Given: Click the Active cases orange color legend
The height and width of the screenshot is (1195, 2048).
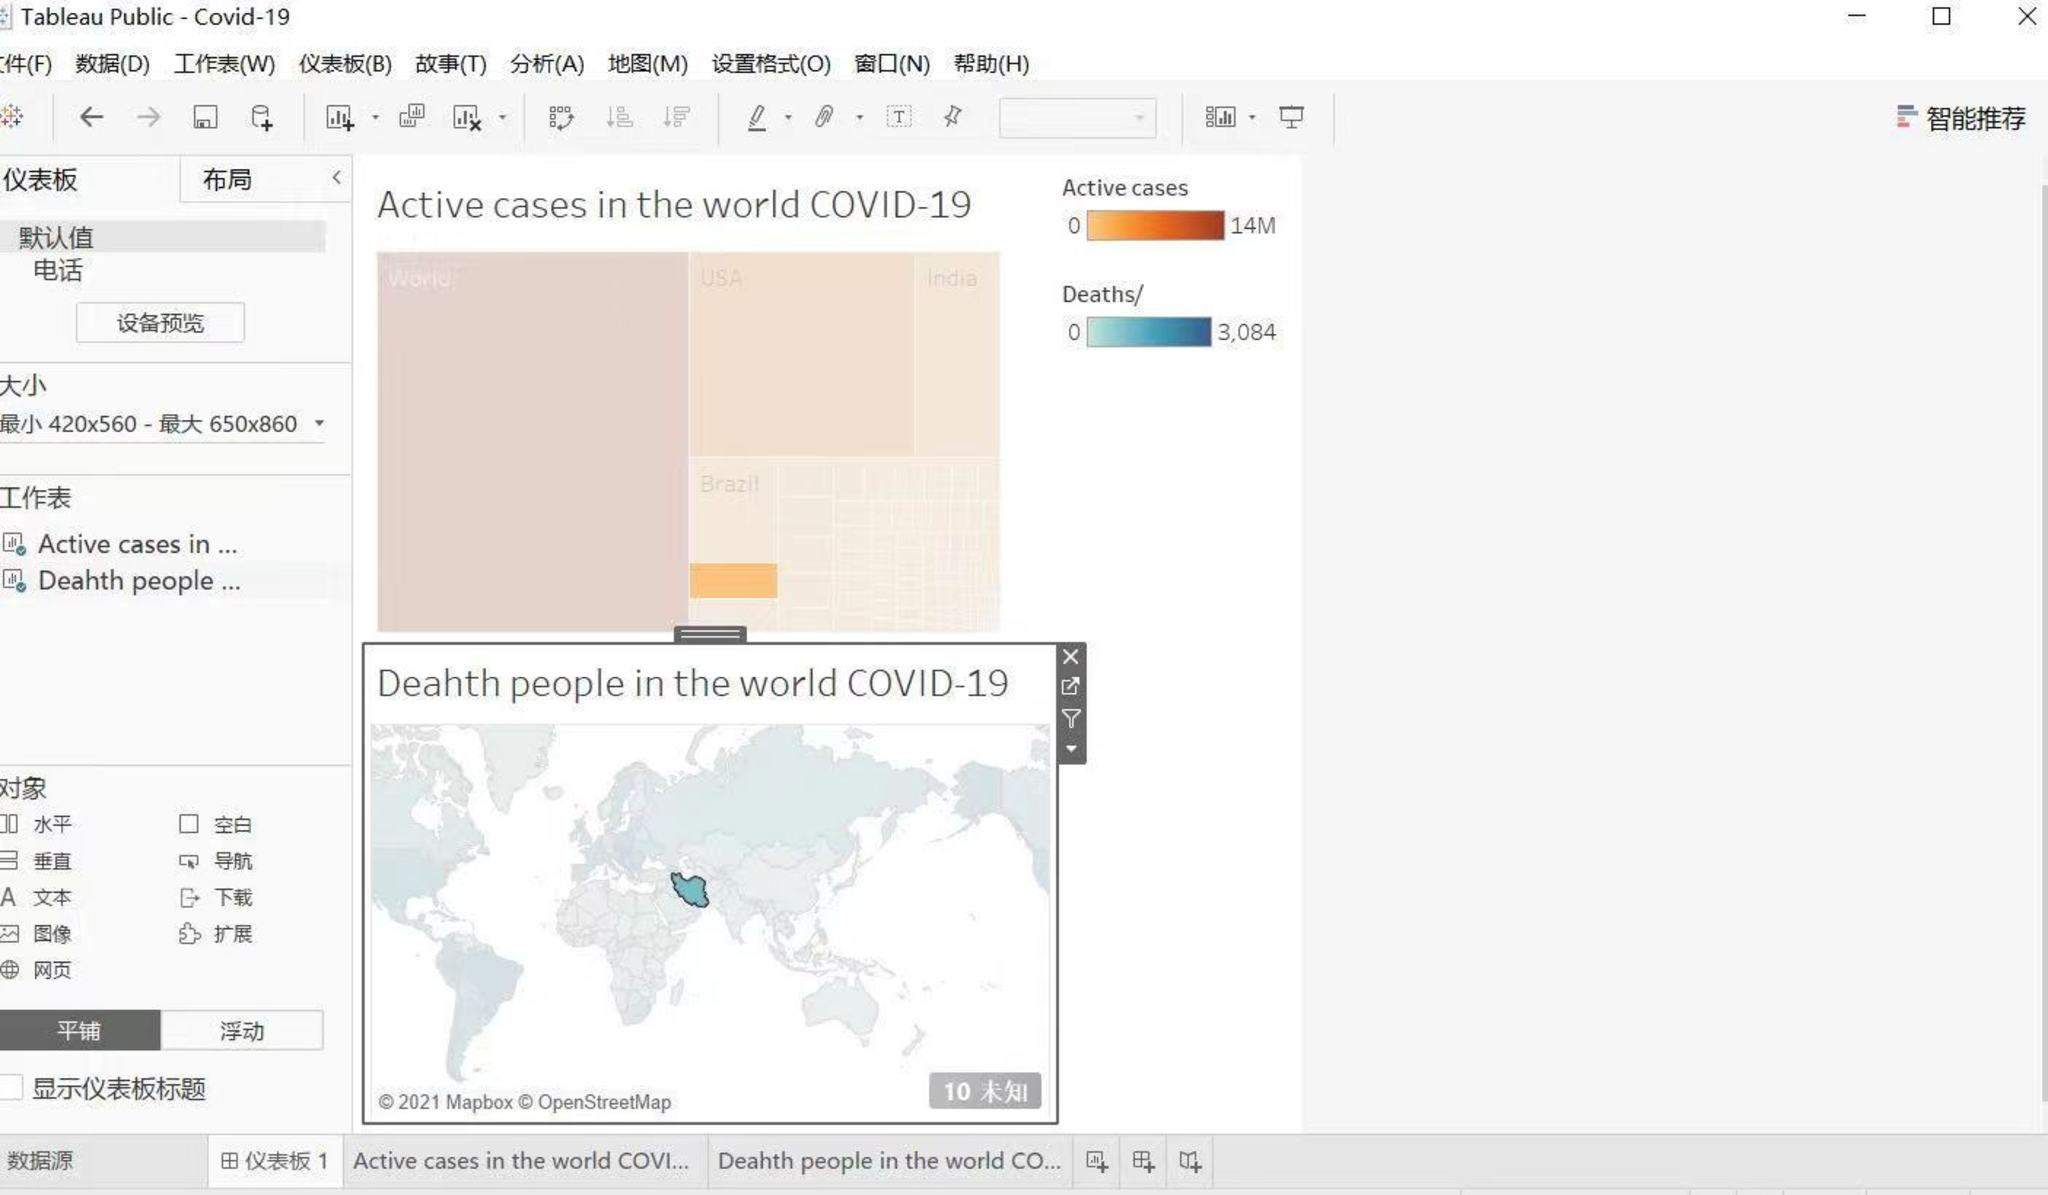Looking at the screenshot, I should [x=1154, y=225].
